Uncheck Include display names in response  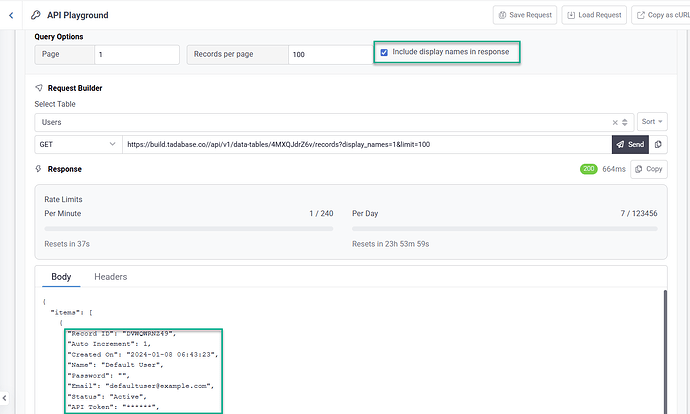point(384,52)
